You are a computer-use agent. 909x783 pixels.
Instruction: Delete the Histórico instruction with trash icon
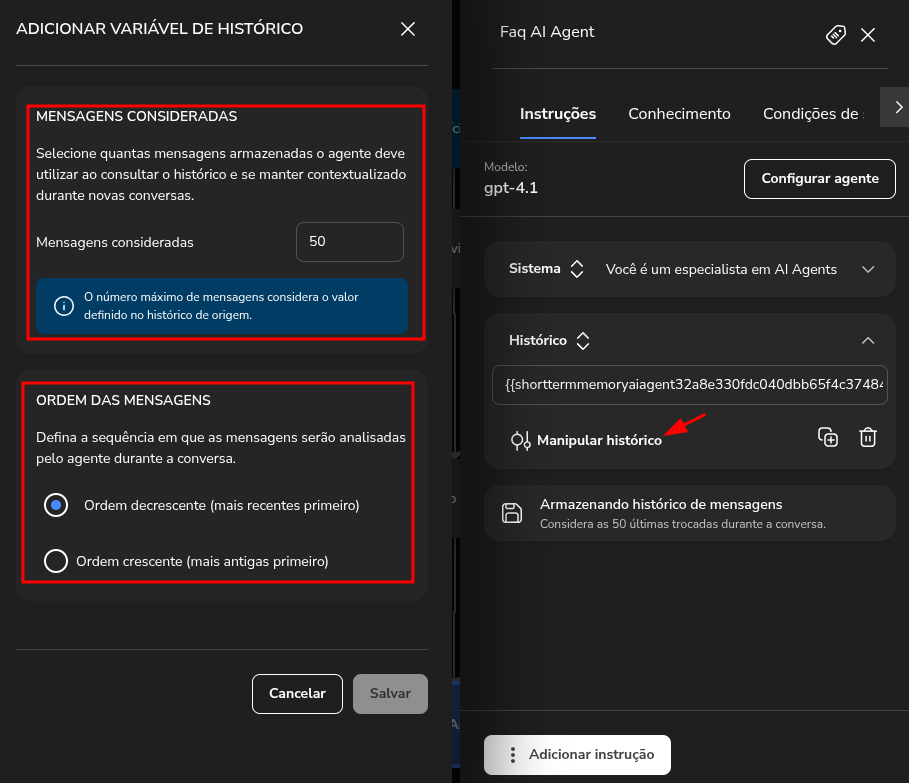click(868, 437)
